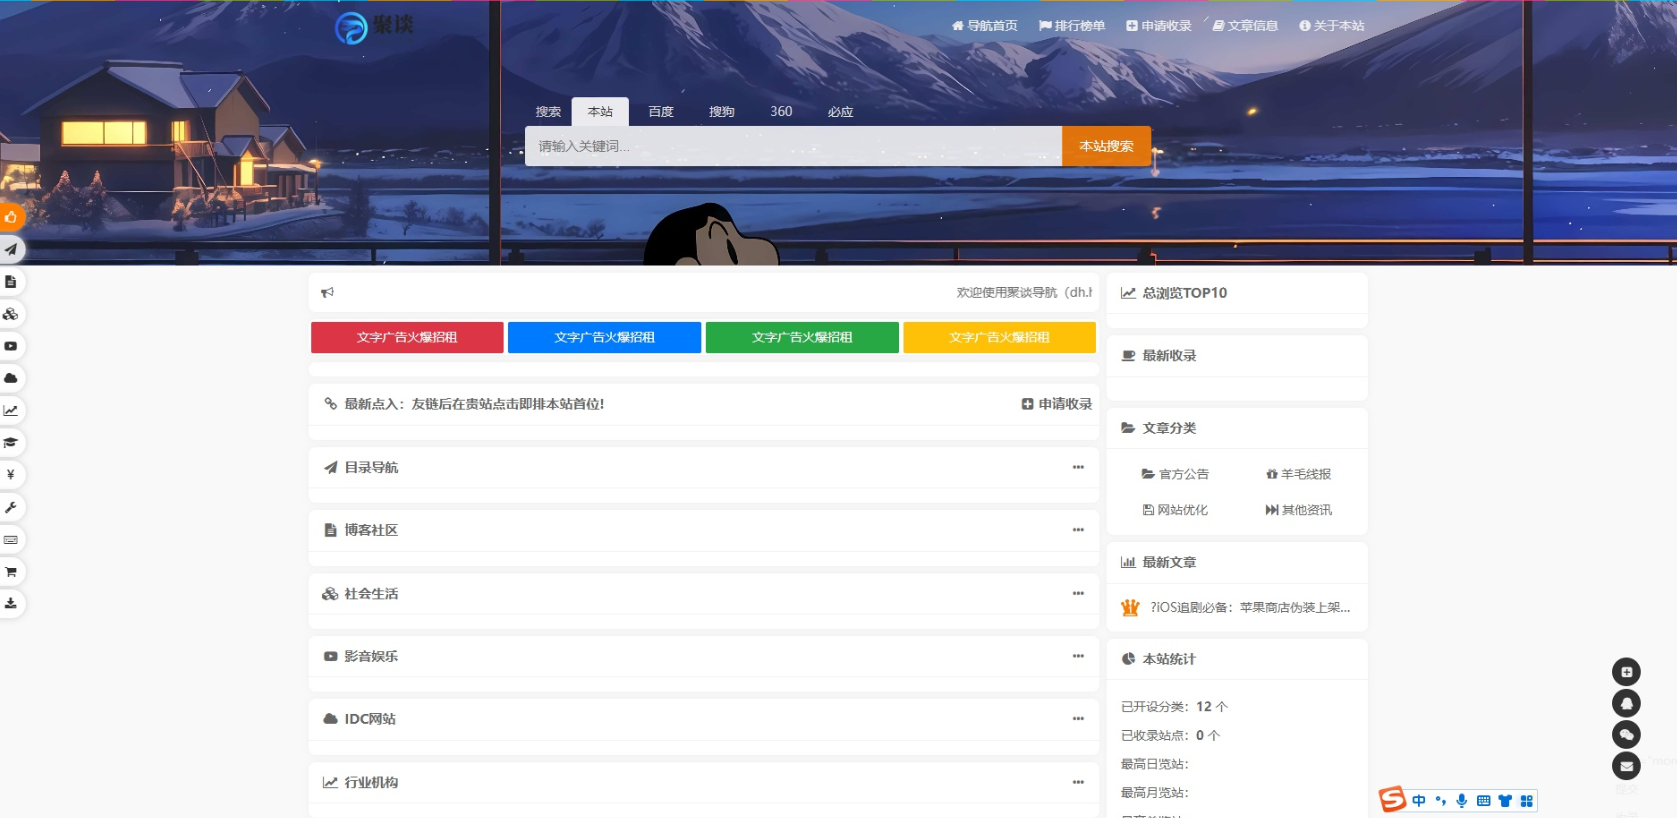Click 申请收录 link in friend-link panel
Screen dimensions: 1677x818
tap(1057, 404)
